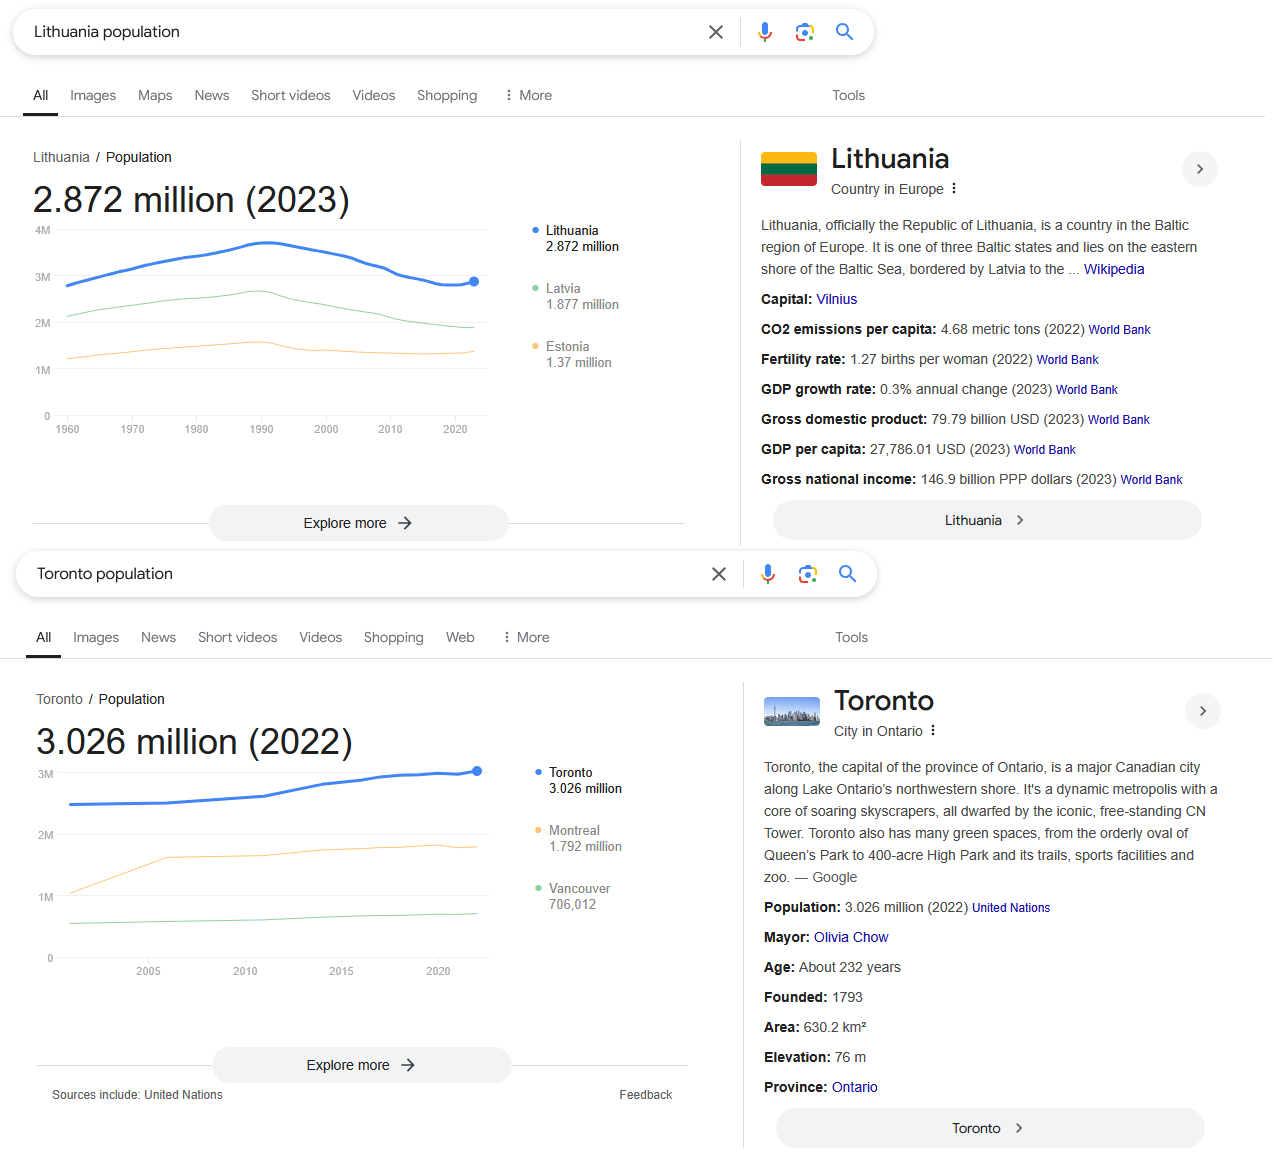Select Latvia legend entry in chart
This screenshot has height=1154, width=1274.
[x=576, y=296]
